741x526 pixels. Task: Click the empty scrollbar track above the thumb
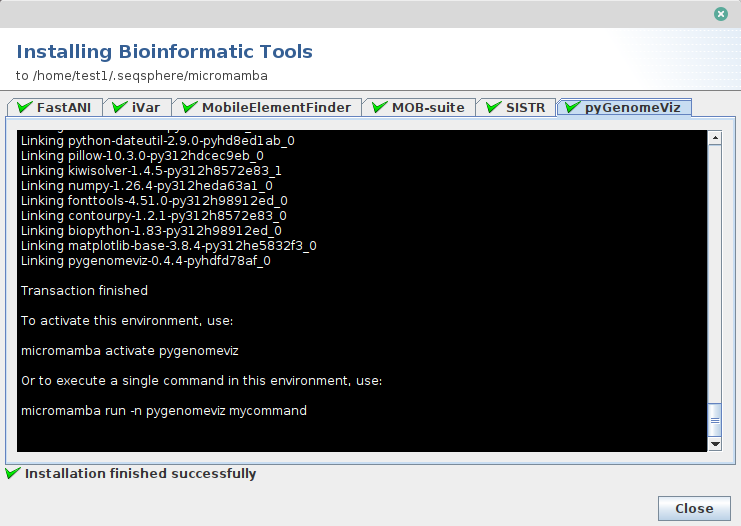pyautogui.click(x=715, y=270)
